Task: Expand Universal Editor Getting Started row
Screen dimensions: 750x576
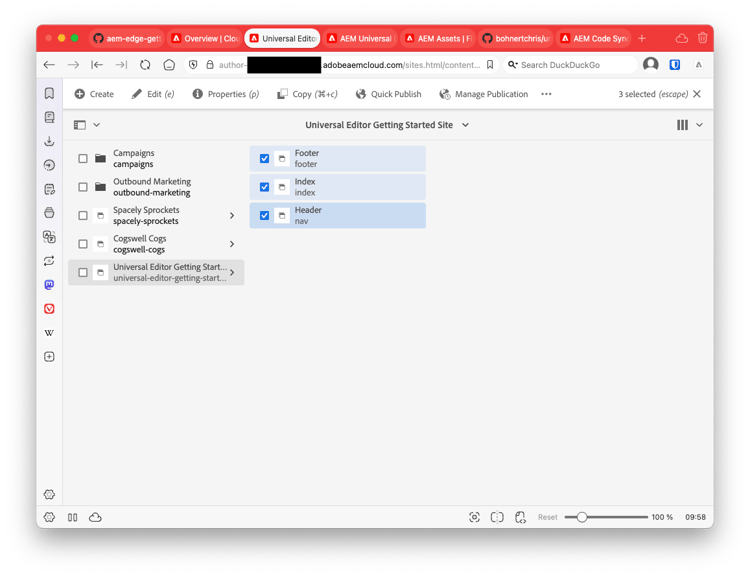Action: click(232, 272)
